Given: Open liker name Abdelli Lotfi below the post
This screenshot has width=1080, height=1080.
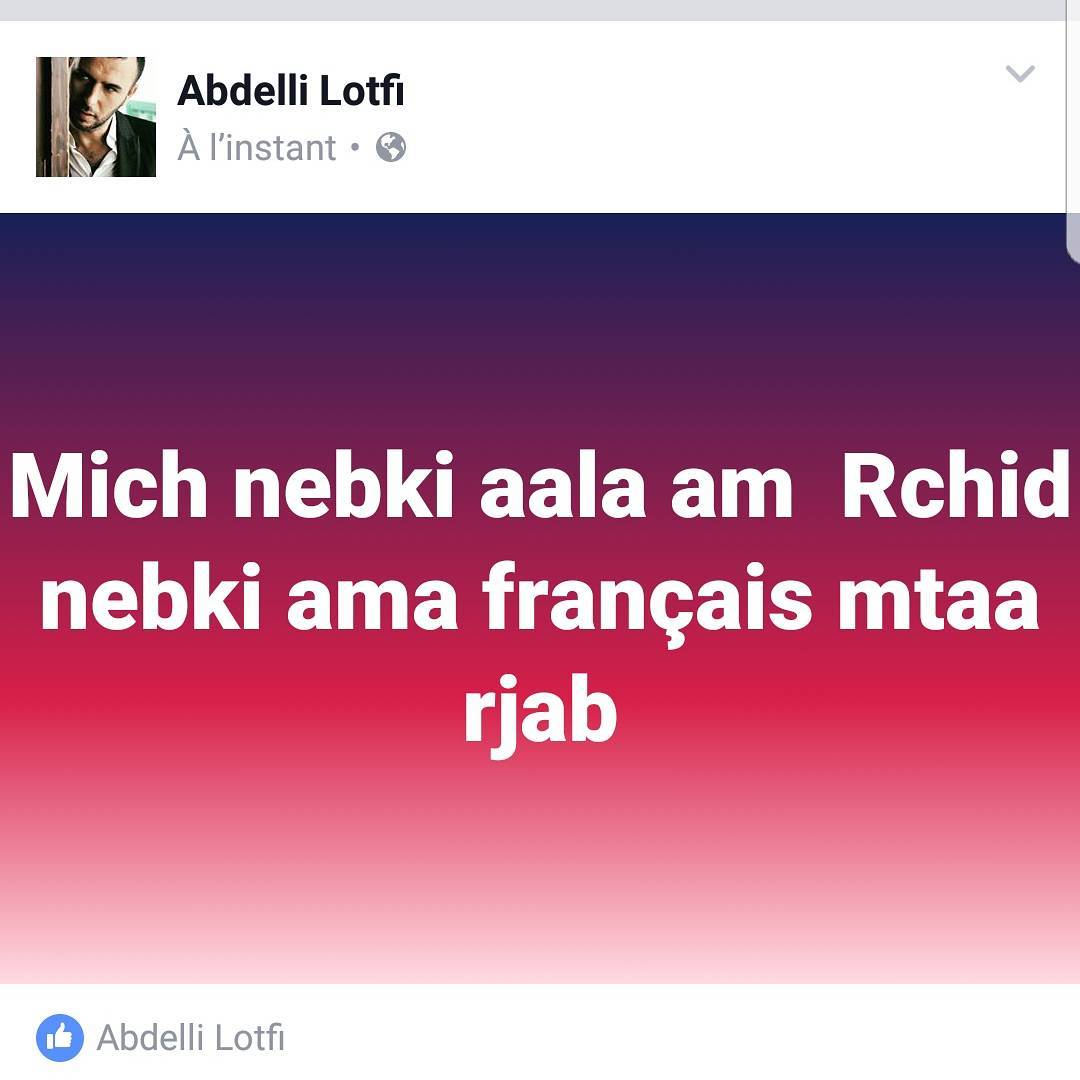Looking at the screenshot, I should (x=190, y=1037).
